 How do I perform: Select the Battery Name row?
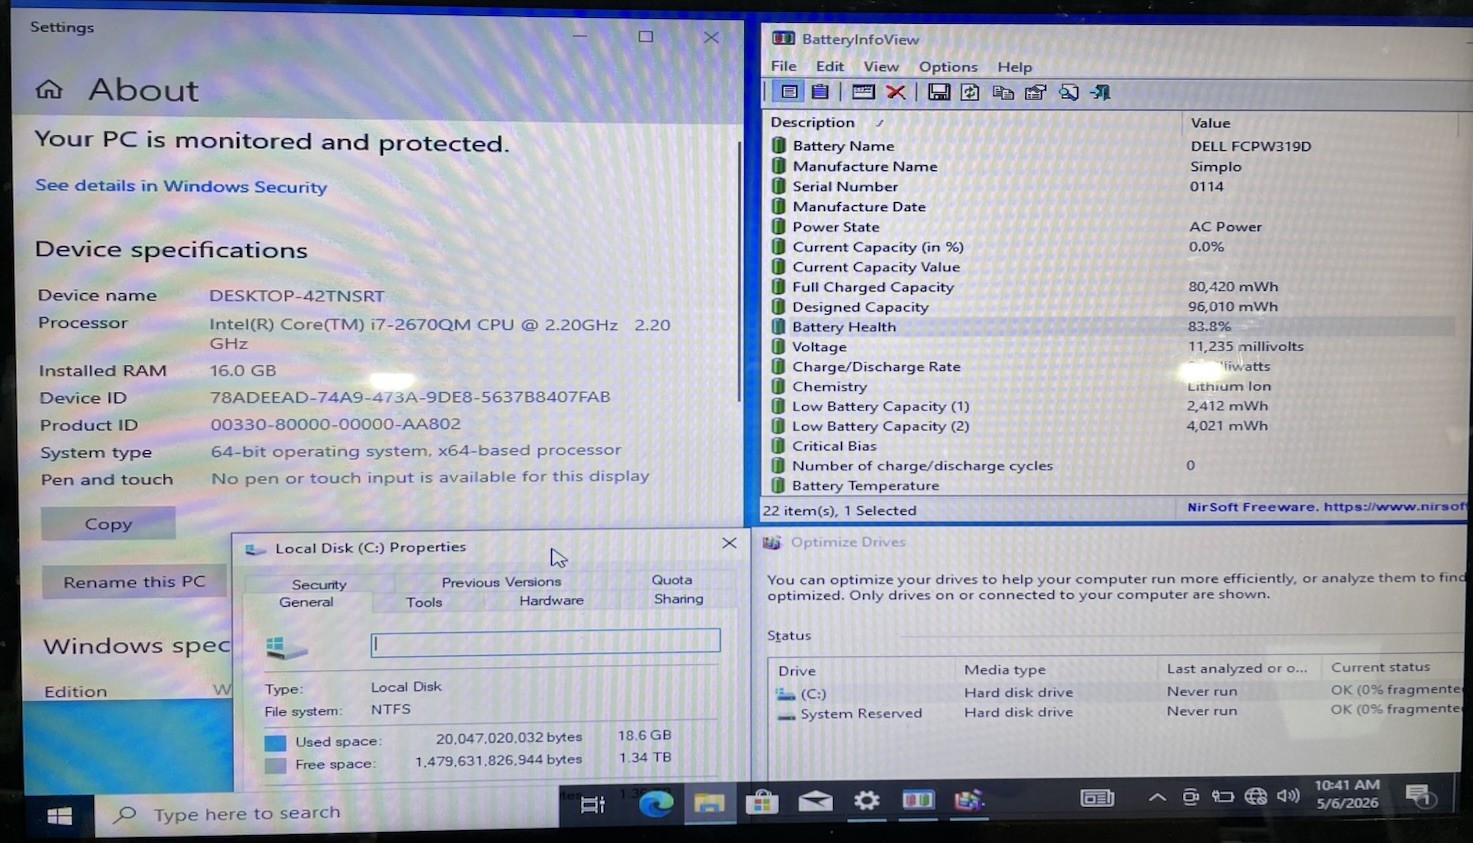(1111, 145)
